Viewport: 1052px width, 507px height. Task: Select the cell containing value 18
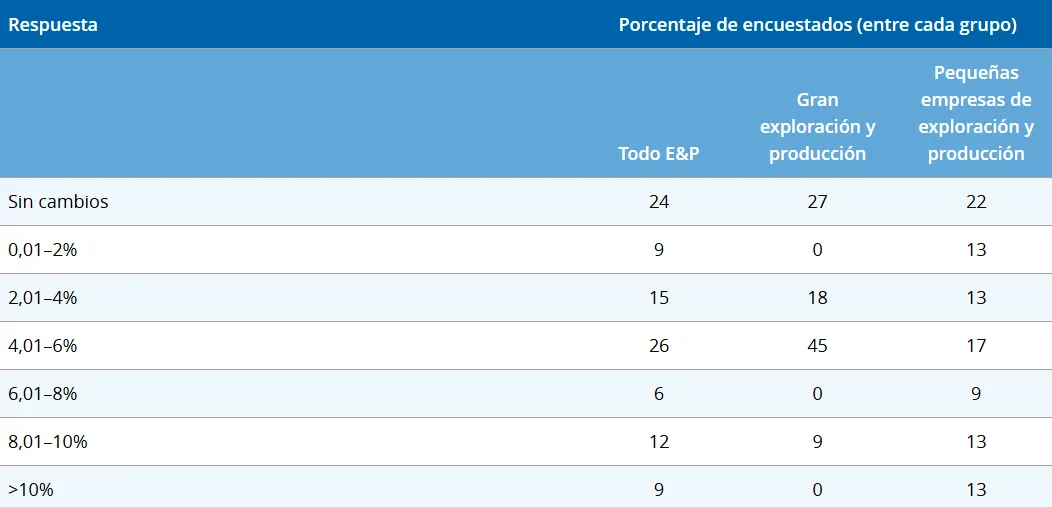click(817, 297)
